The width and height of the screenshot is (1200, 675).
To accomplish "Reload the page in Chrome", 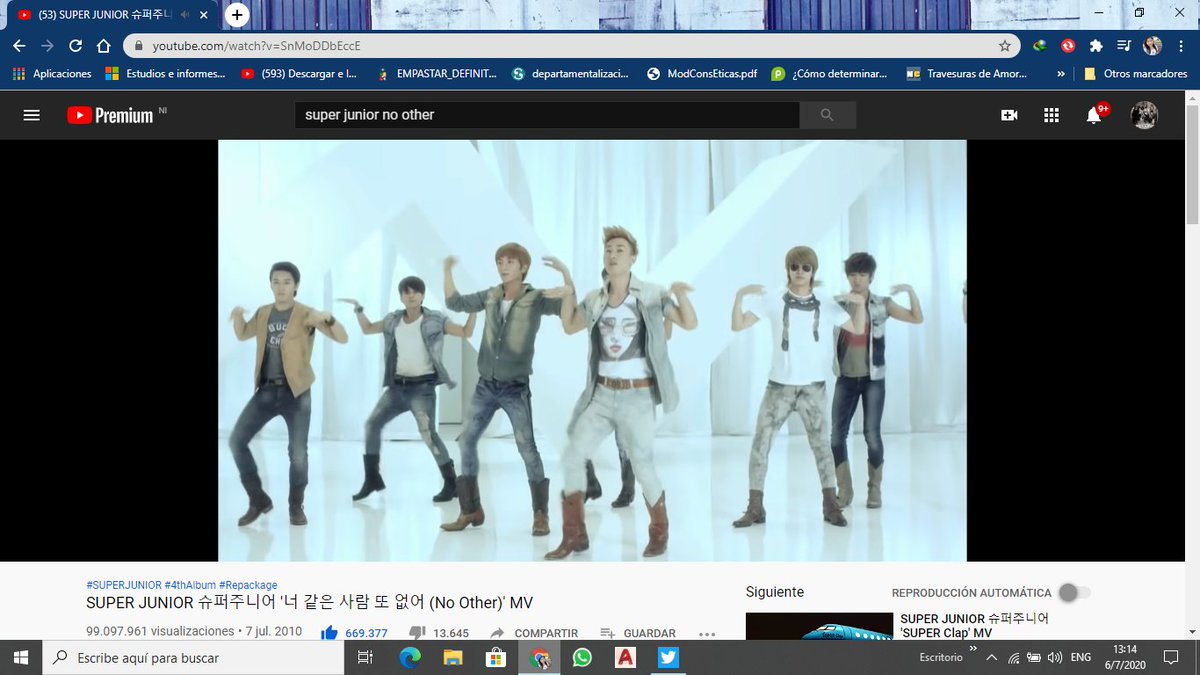I will coord(75,46).
